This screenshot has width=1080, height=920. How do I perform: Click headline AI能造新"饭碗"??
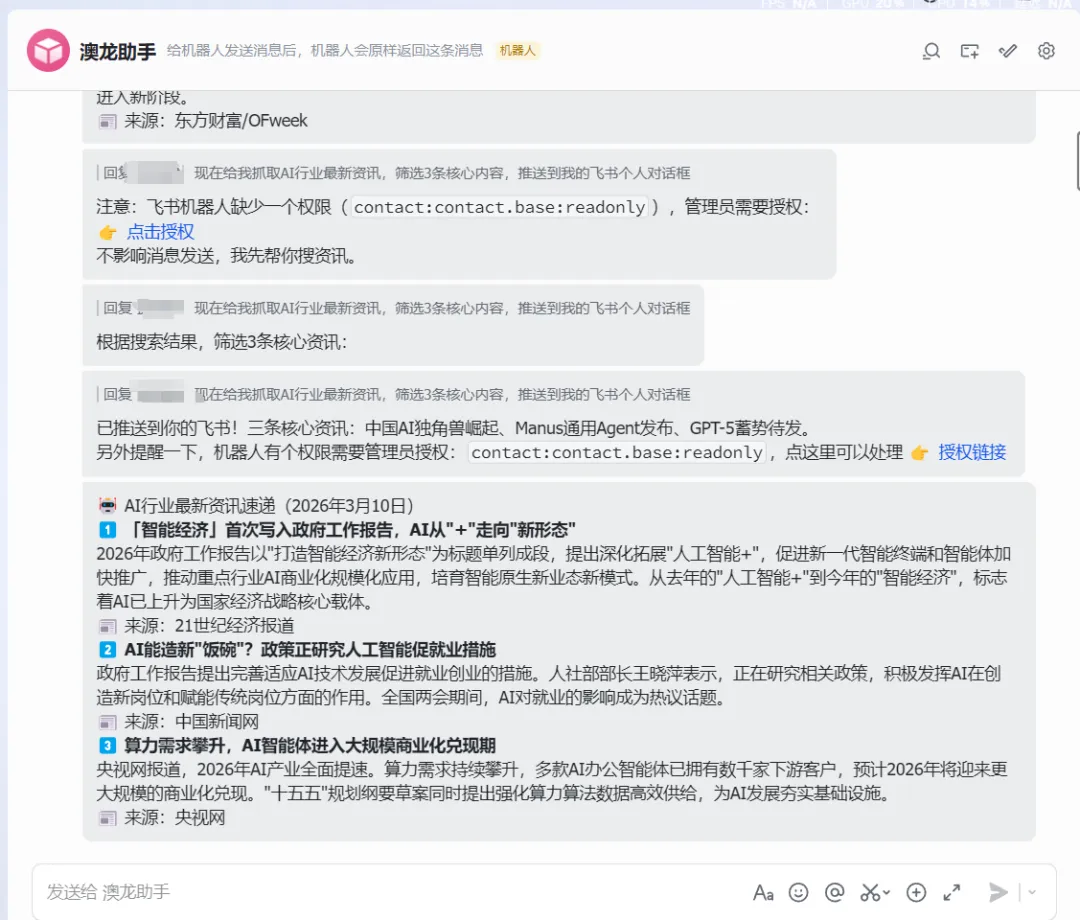[310, 650]
